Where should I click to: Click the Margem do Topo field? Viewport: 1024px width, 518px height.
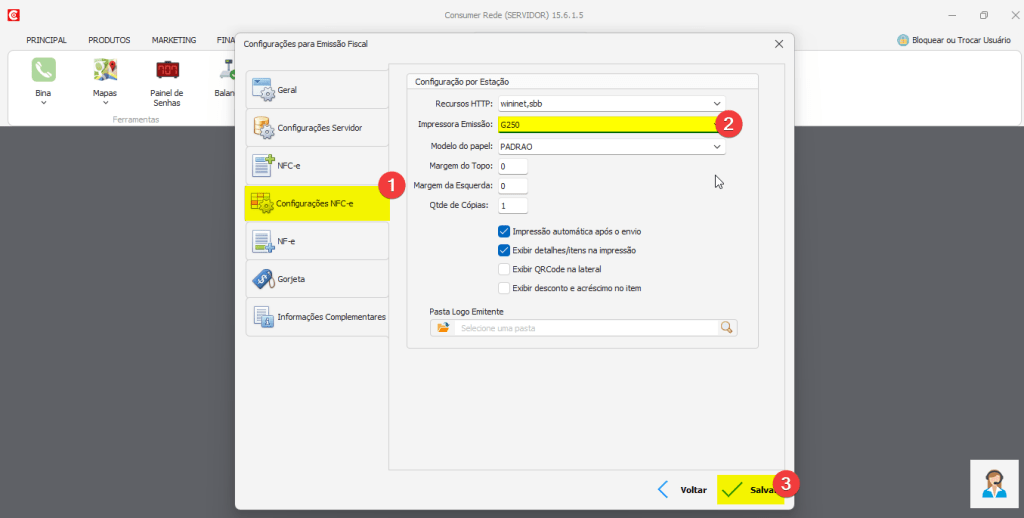coord(512,166)
